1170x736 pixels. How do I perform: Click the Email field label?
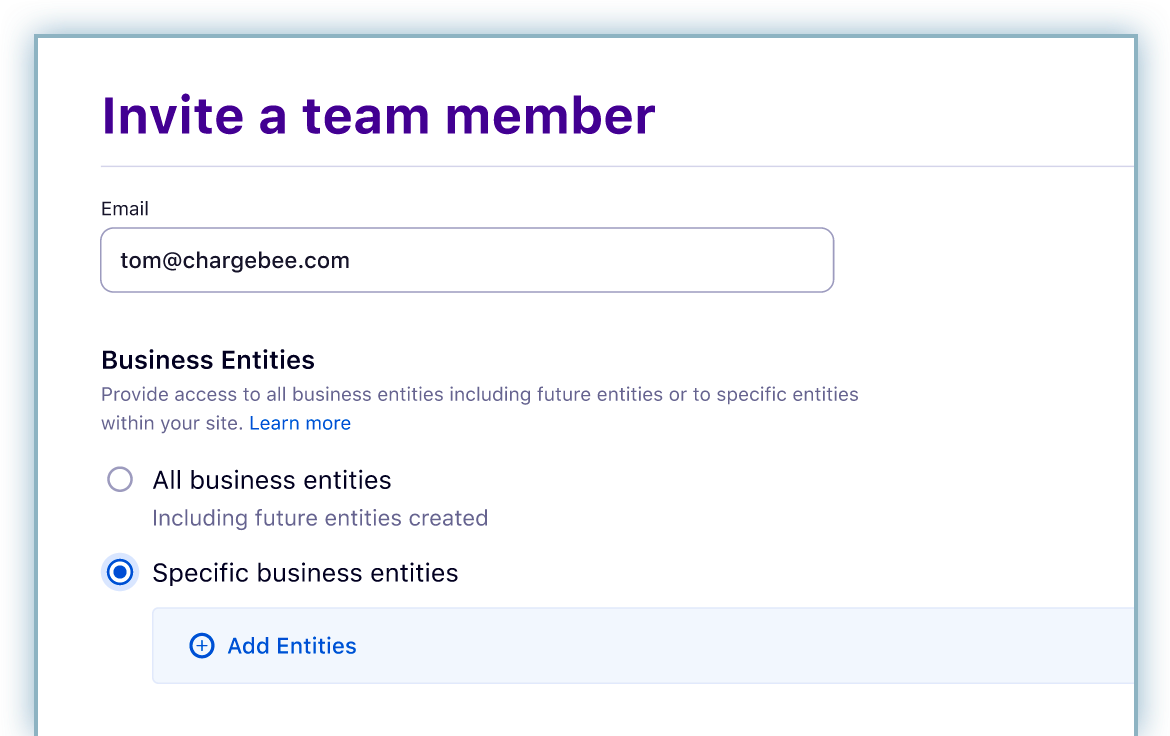[x=124, y=208]
